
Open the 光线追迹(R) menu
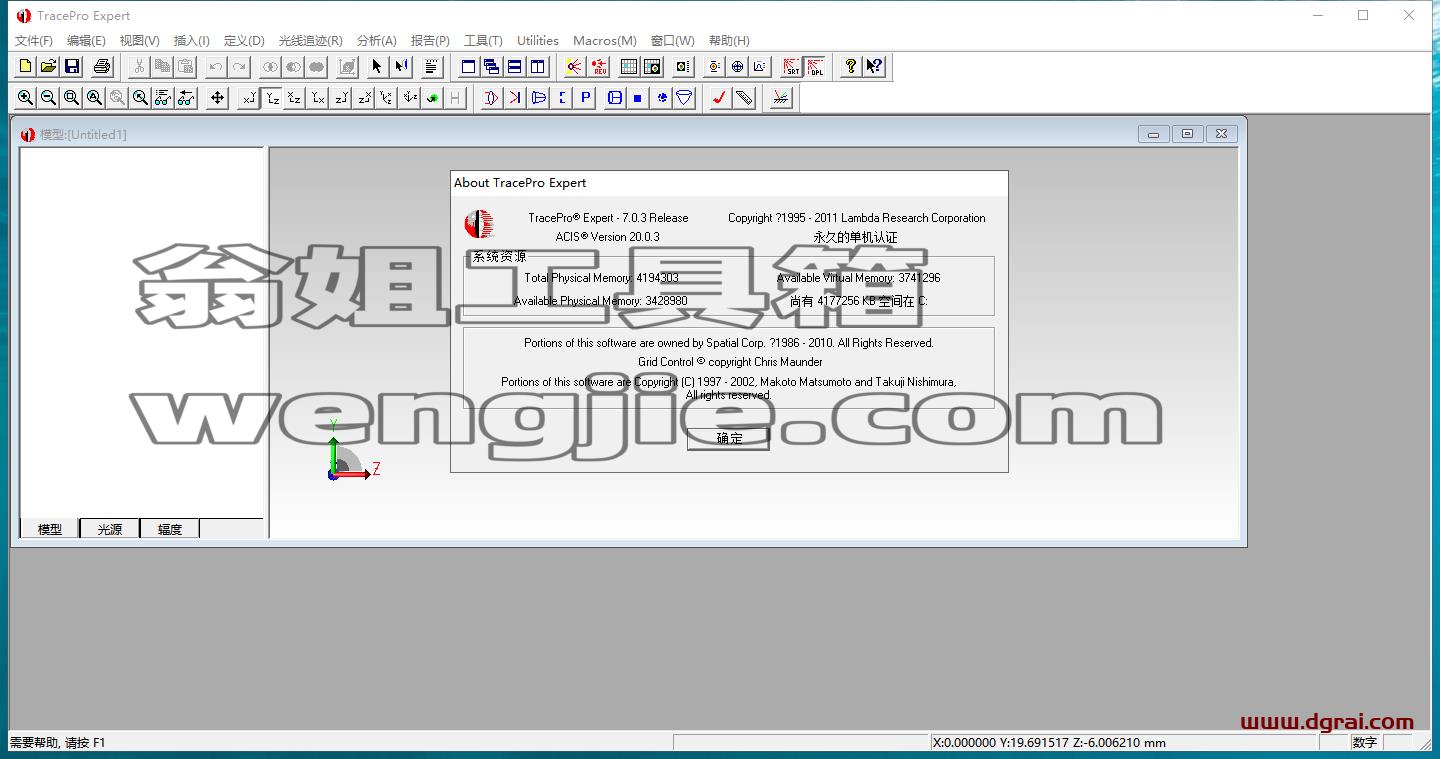click(310, 41)
